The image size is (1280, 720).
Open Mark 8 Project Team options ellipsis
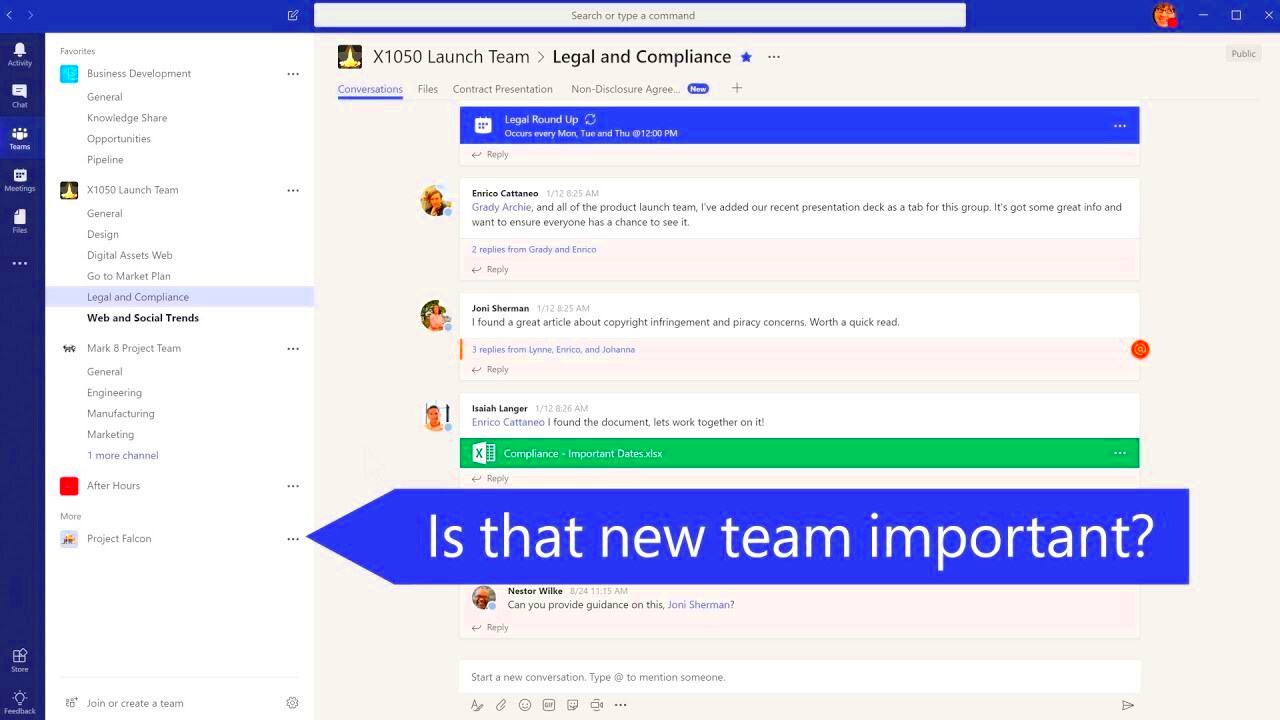point(293,349)
